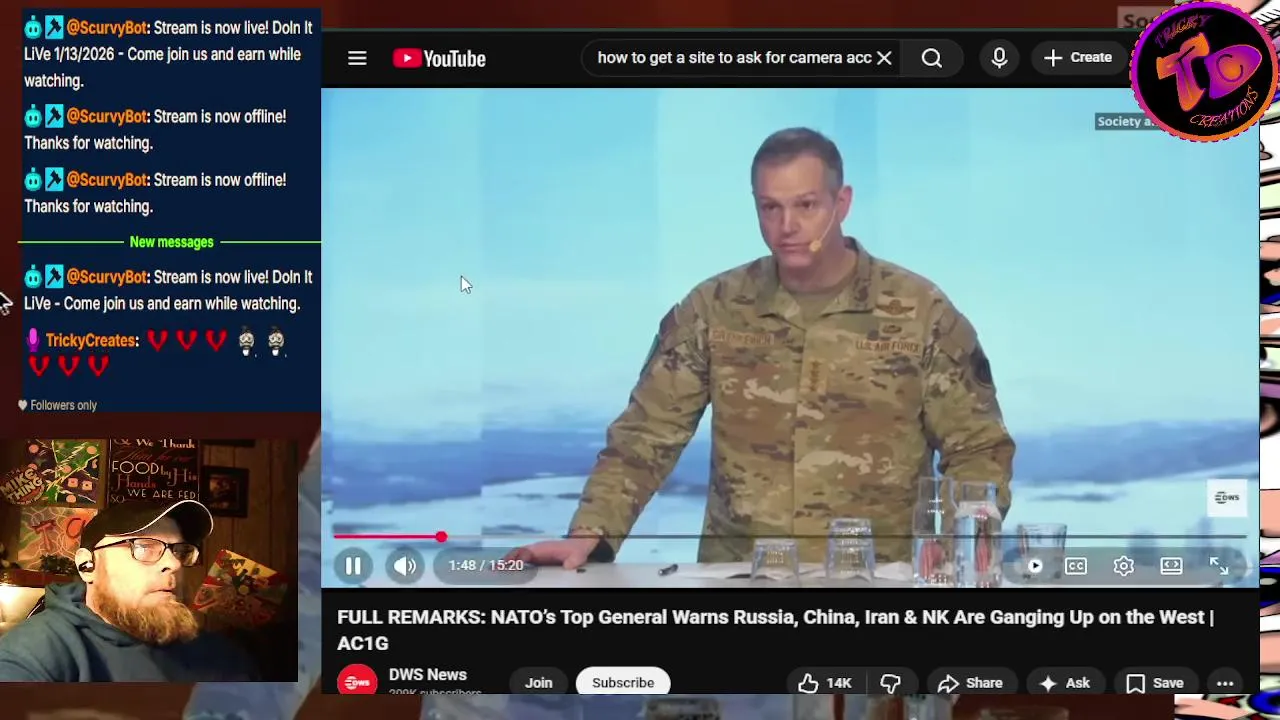Click TrickyCreates username in chat
The image size is (1280, 720).
click(x=92, y=341)
